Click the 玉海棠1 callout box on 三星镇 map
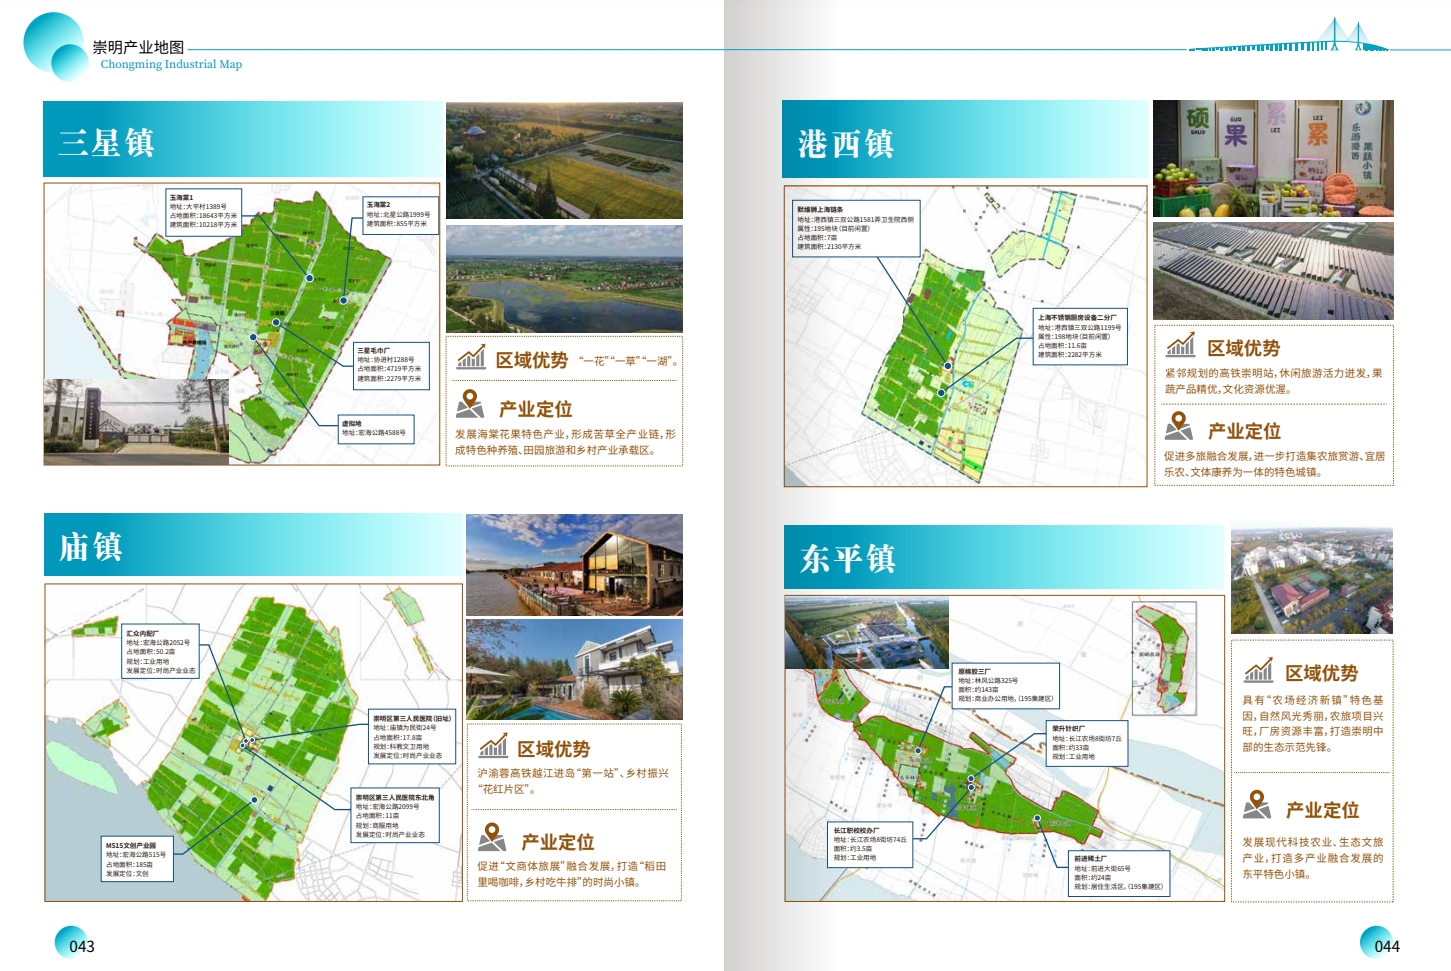The width and height of the screenshot is (1451, 971). [x=204, y=211]
